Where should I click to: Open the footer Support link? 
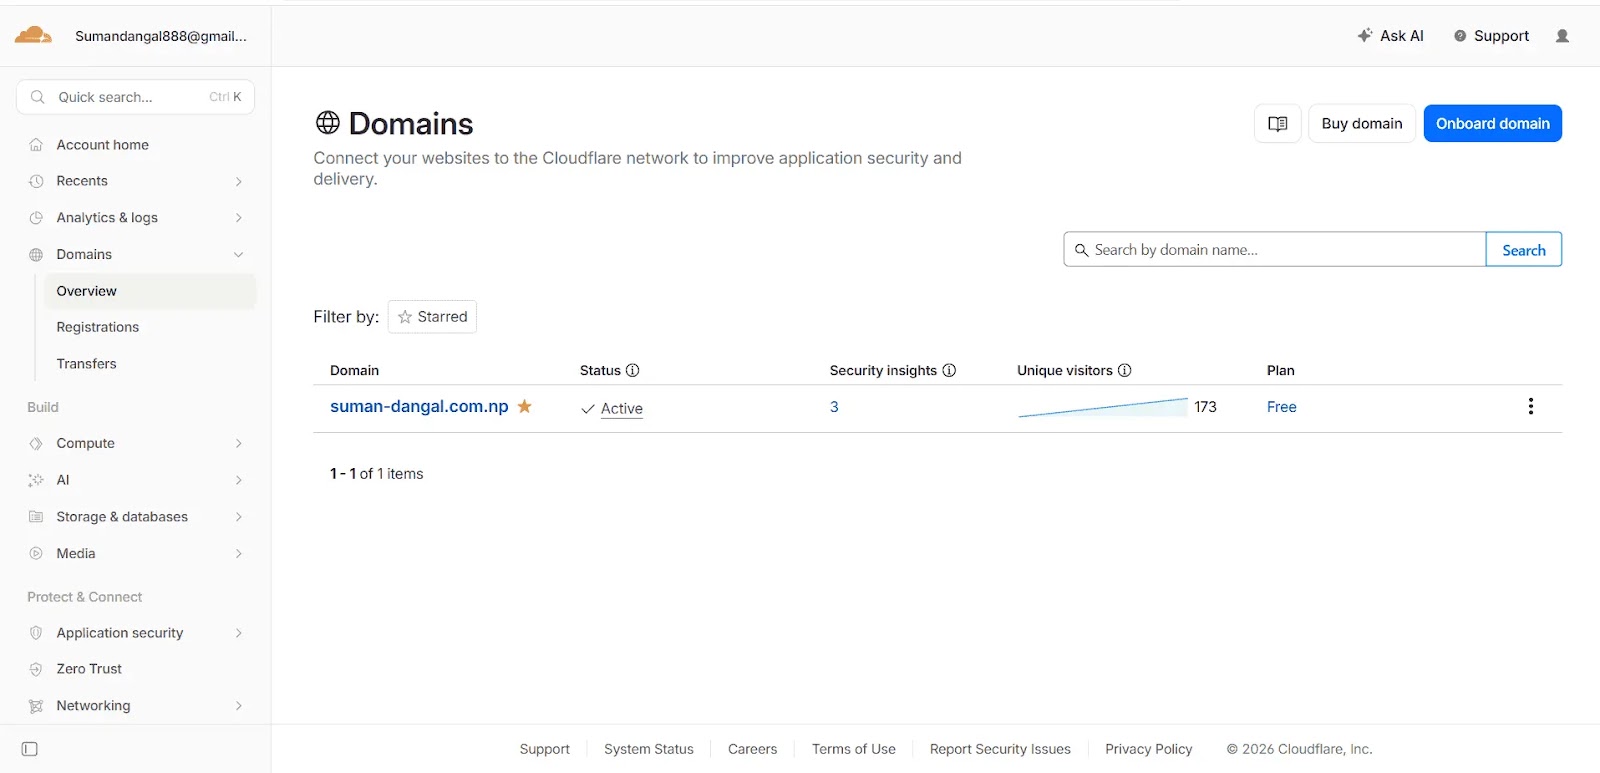pyautogui.click(x=544, y=749)
